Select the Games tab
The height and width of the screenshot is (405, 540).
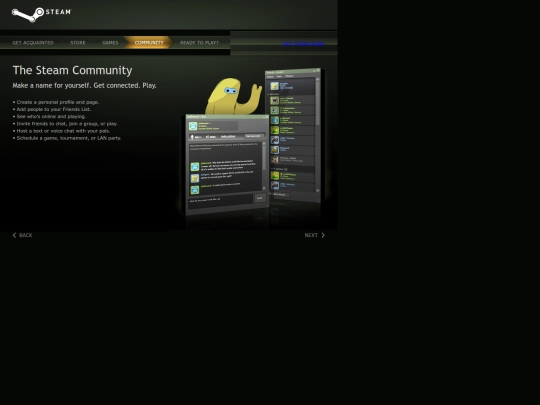[110, 43]
